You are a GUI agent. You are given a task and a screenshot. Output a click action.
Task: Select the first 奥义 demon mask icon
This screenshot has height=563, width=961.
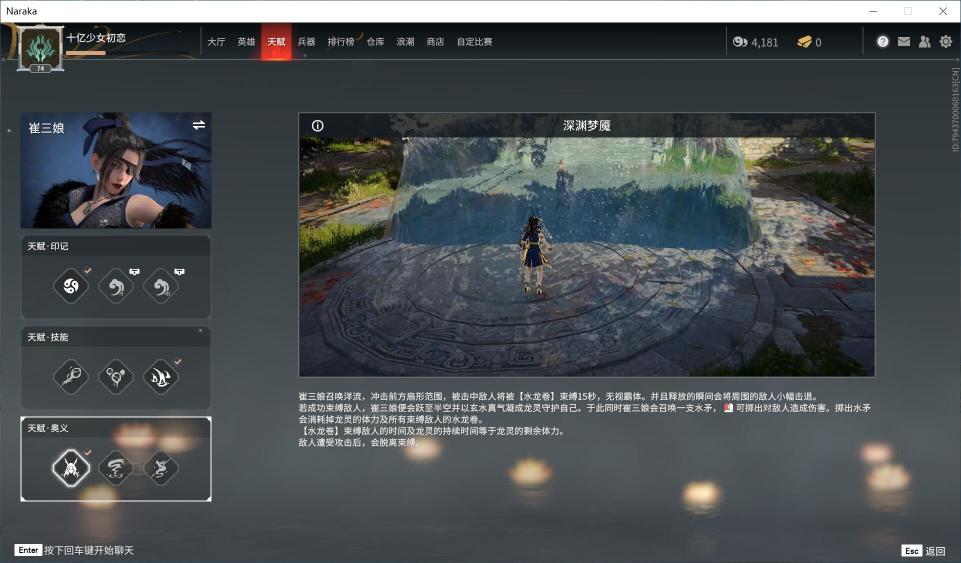click(x=71, y=468)
